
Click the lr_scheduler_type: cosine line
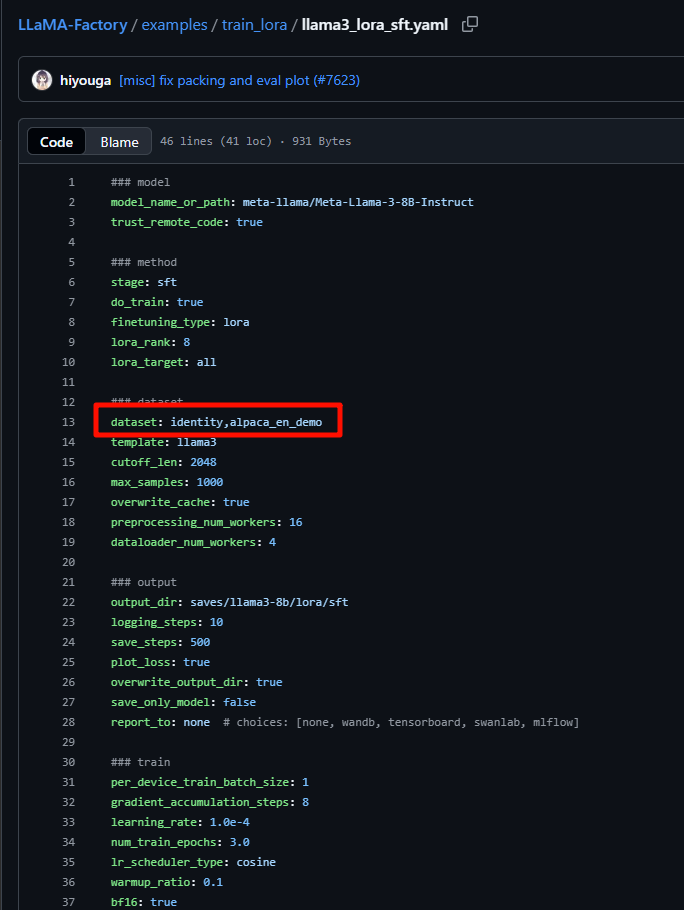193,862
